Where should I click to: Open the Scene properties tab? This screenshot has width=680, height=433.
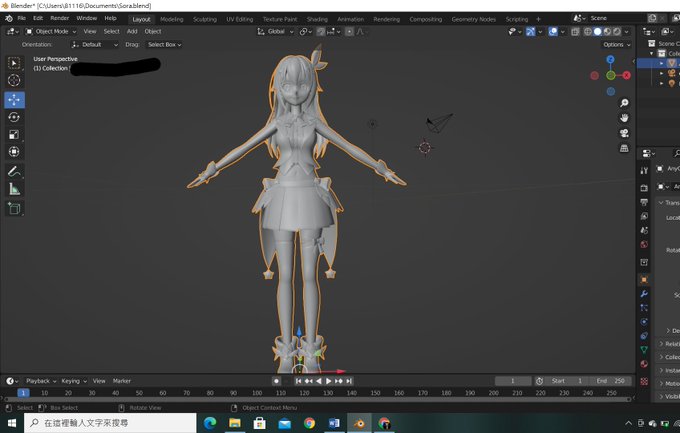pos(644,230)
